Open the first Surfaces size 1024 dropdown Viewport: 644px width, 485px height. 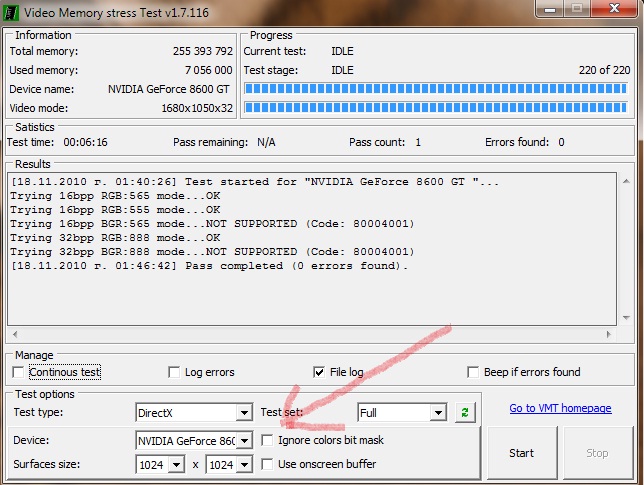point(176,464)
